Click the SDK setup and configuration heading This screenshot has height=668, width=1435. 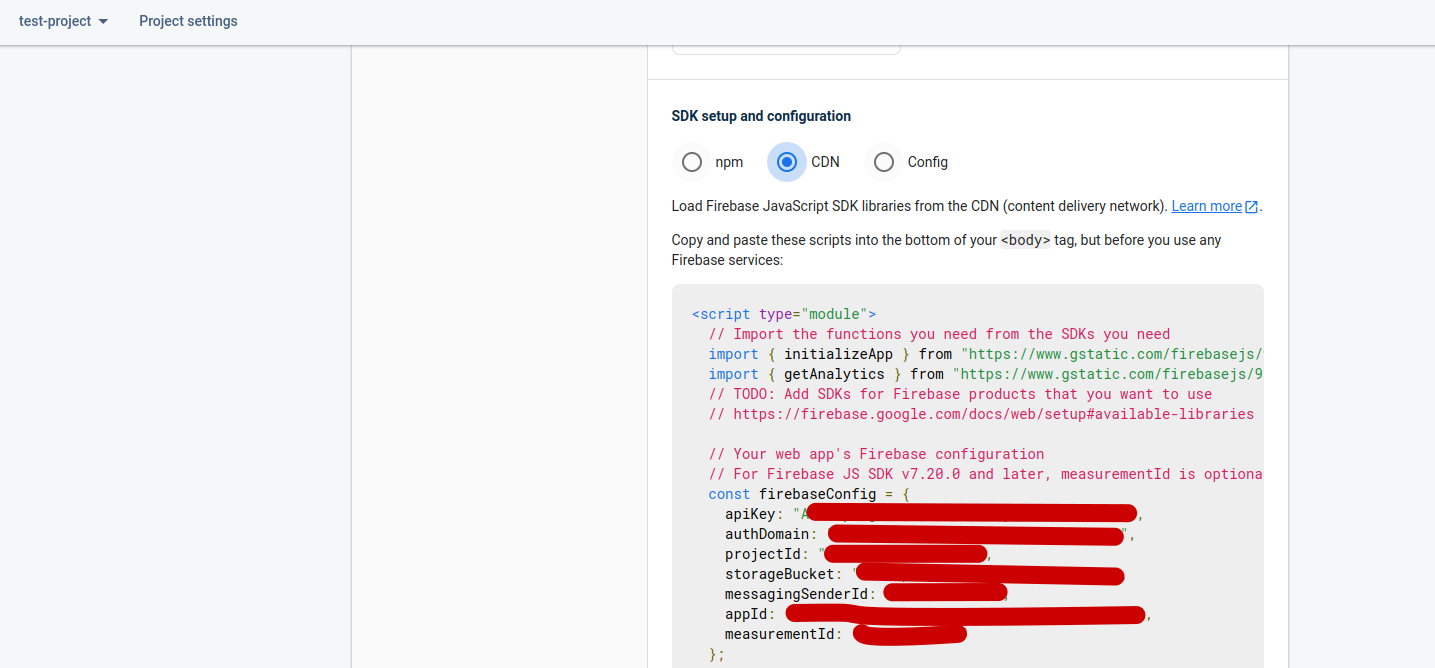coord(761,116)
